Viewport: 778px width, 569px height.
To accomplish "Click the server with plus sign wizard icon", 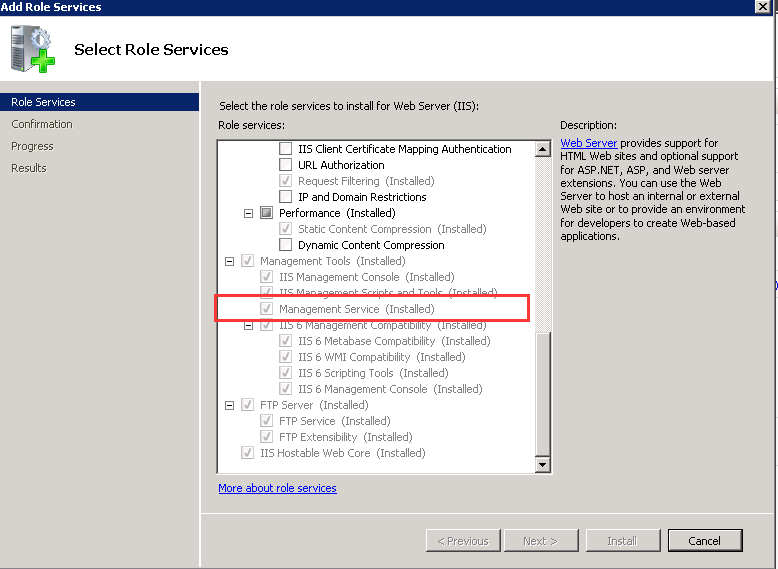I will (x=33, y=49).
